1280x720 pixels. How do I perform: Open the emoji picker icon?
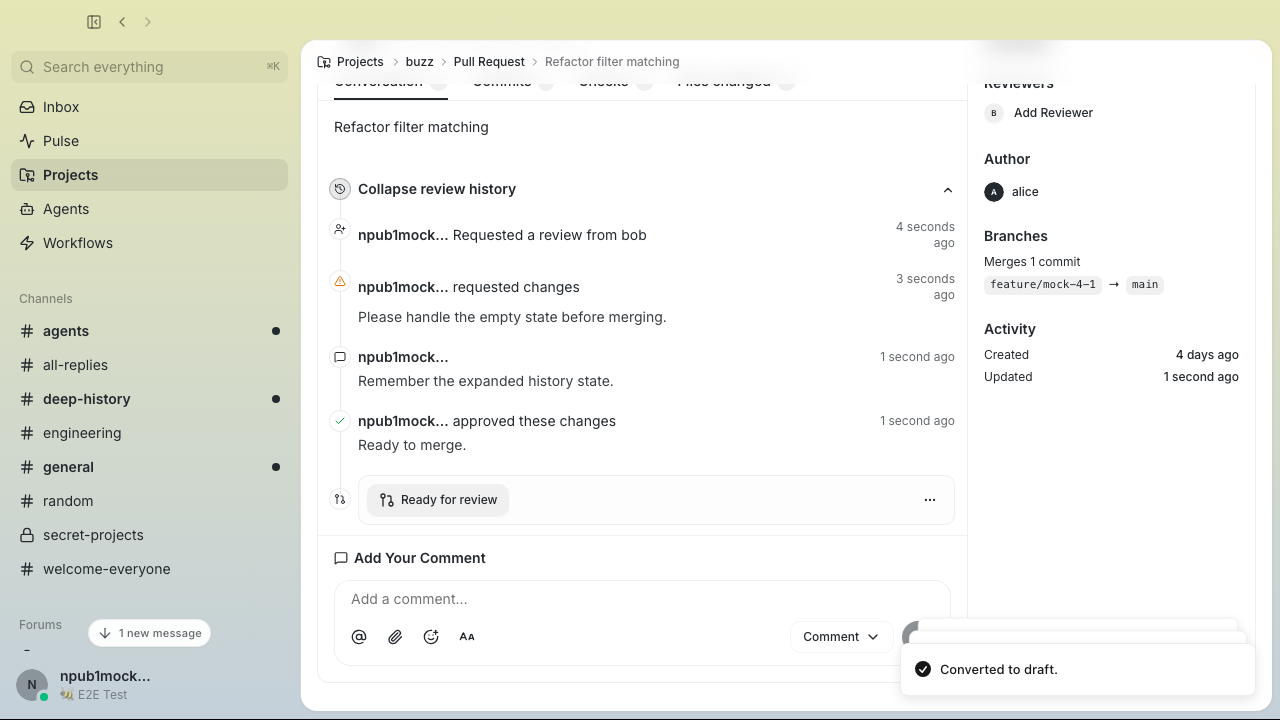click(431, 637)
